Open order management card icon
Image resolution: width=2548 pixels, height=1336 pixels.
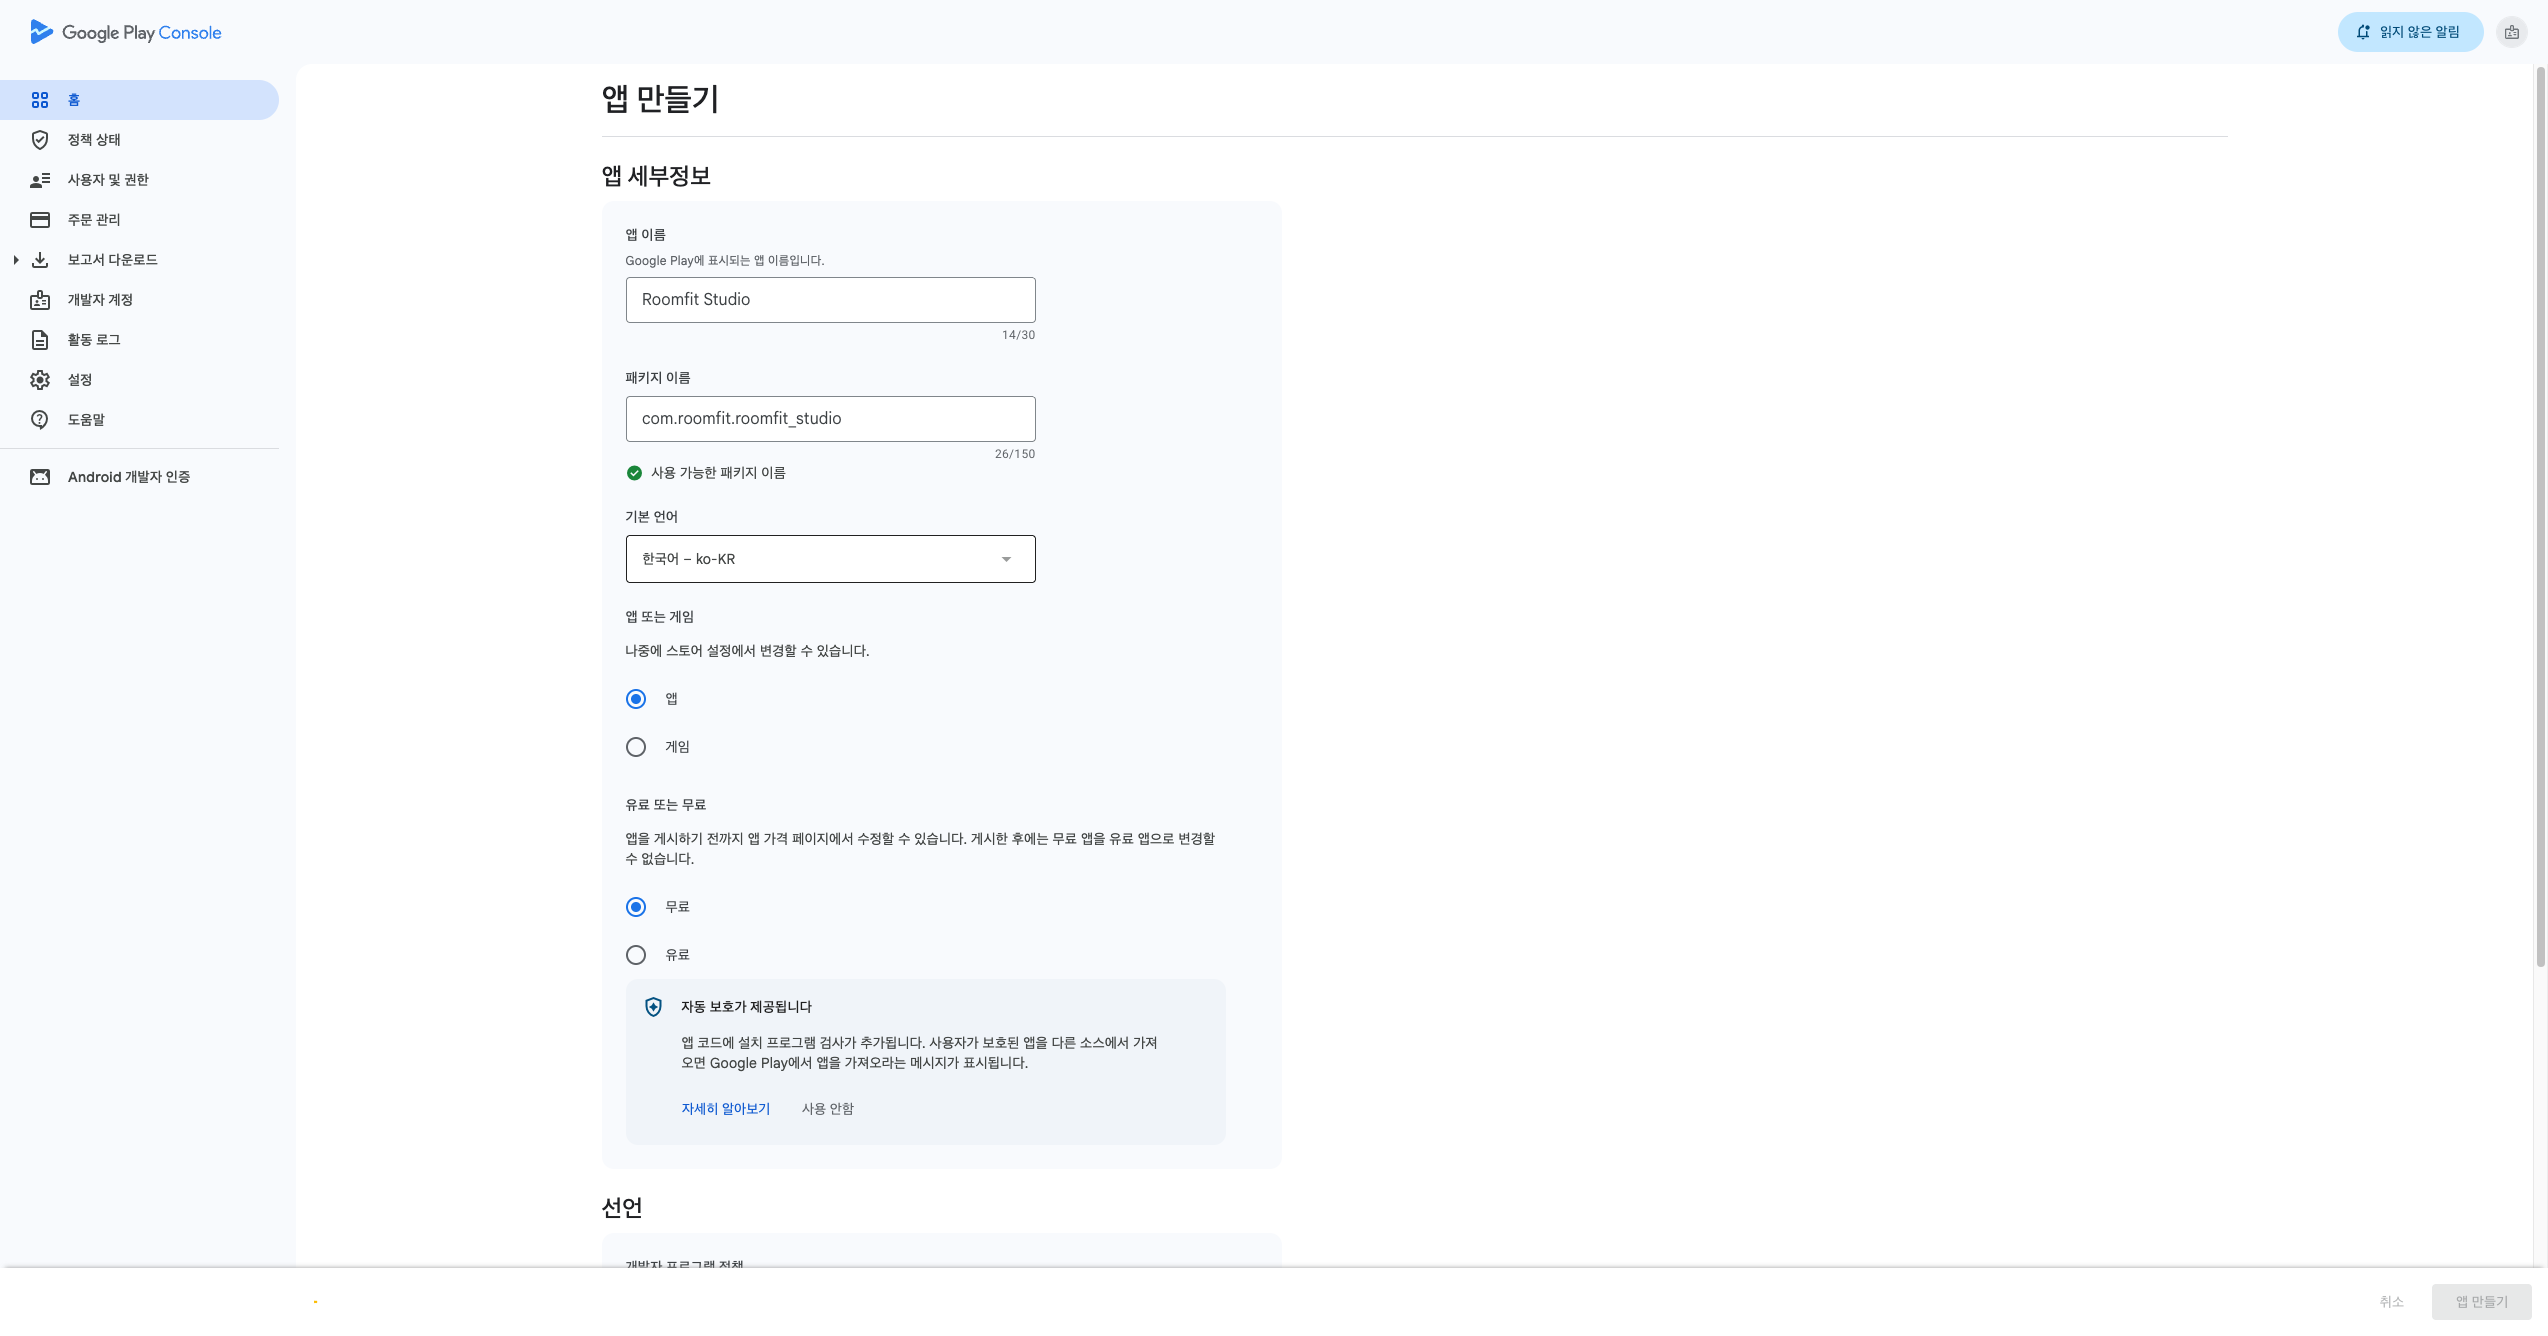(40, 220)
